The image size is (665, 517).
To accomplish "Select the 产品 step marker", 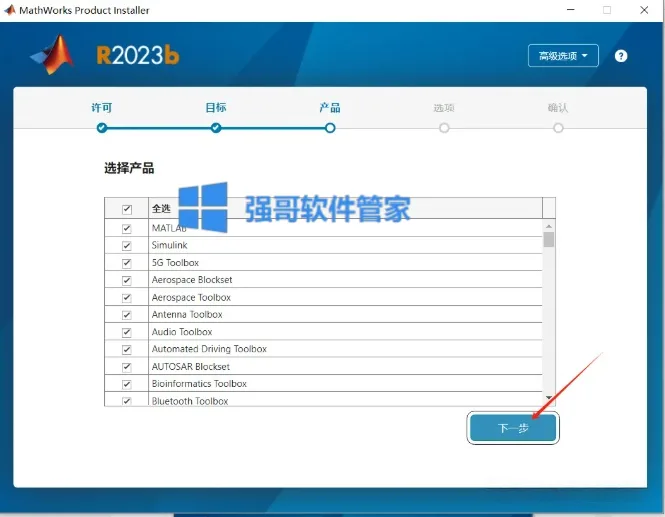I will pos(330,128).
